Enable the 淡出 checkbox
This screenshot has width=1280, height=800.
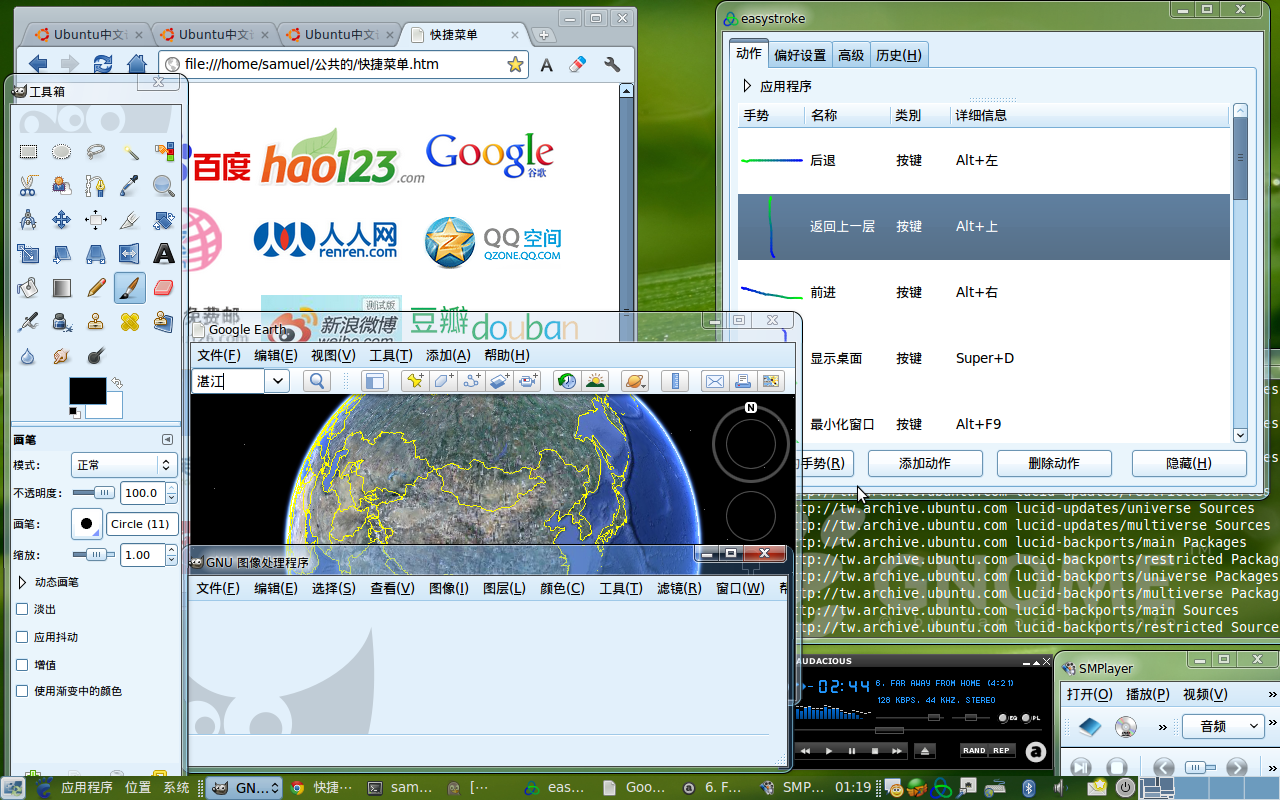[x=22, y=609]
